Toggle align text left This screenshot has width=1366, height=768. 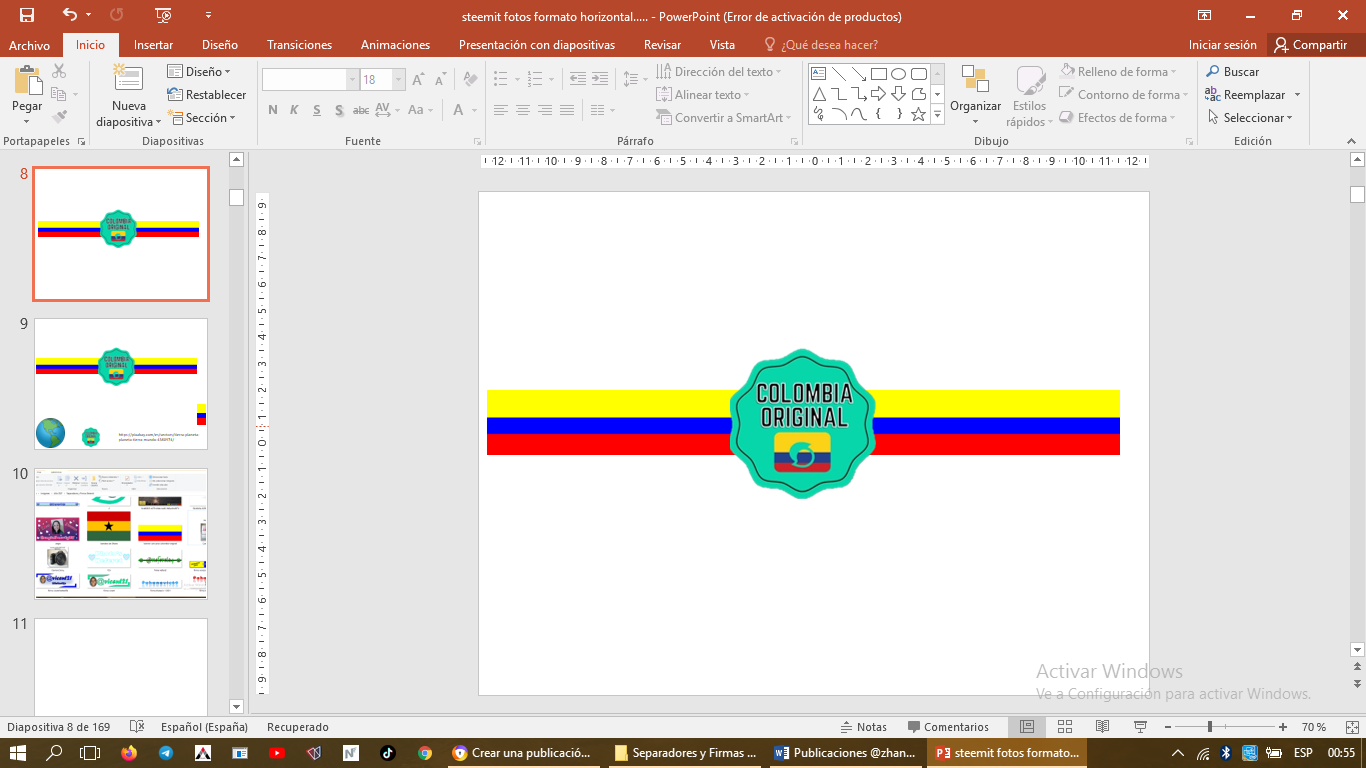tap(501, 110)
